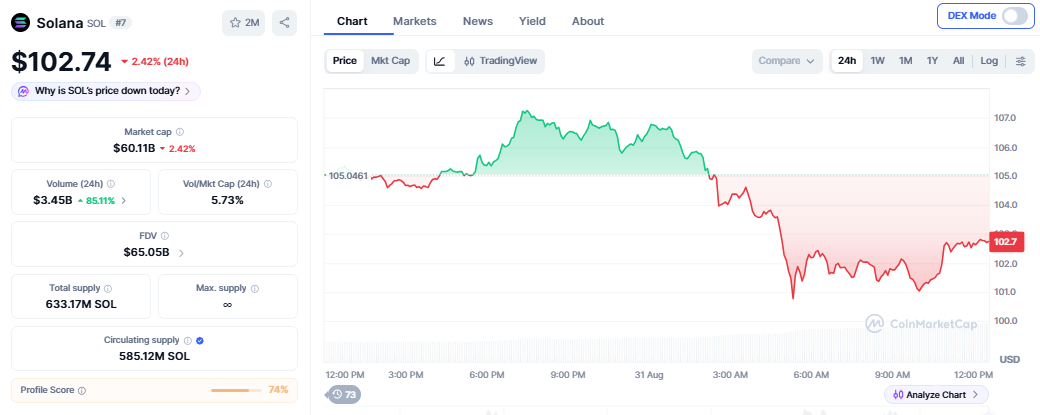Open Analyze Chart arrow
This screenshot has width=1040, height=415.
click(x=975, y=394)
